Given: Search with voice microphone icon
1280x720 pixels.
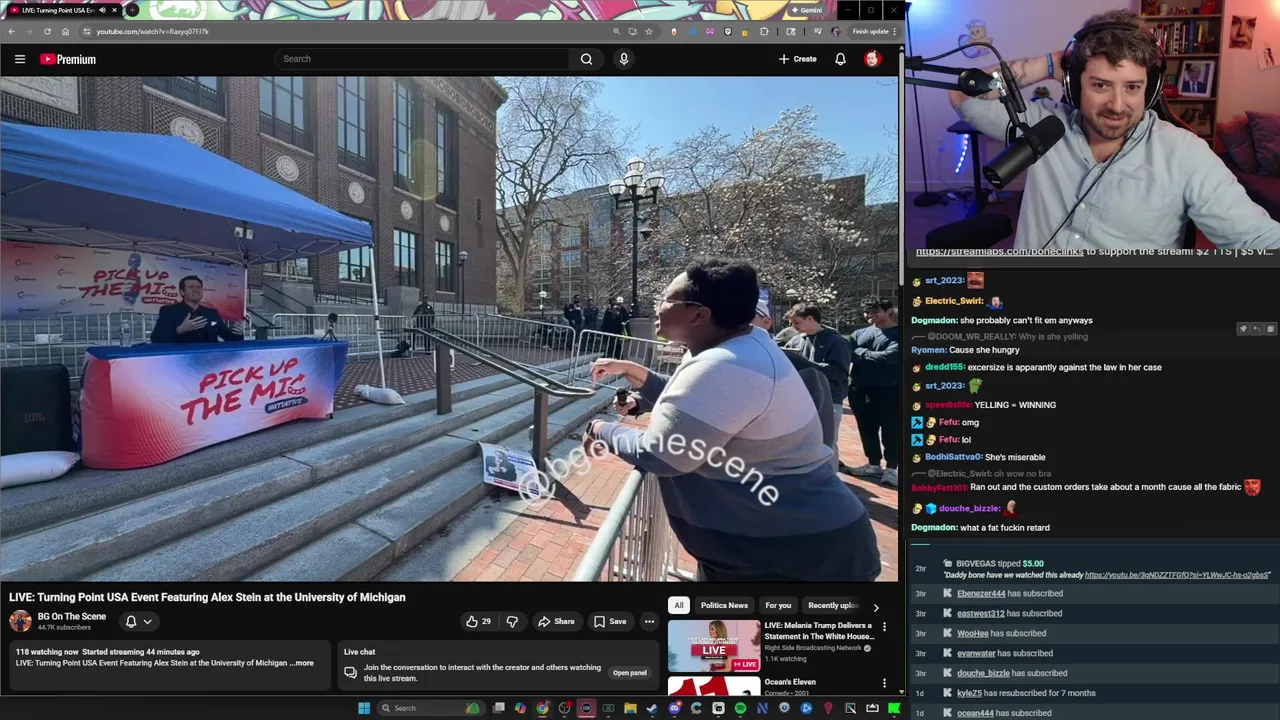Looking at the screenshot, I should (624, 59).
